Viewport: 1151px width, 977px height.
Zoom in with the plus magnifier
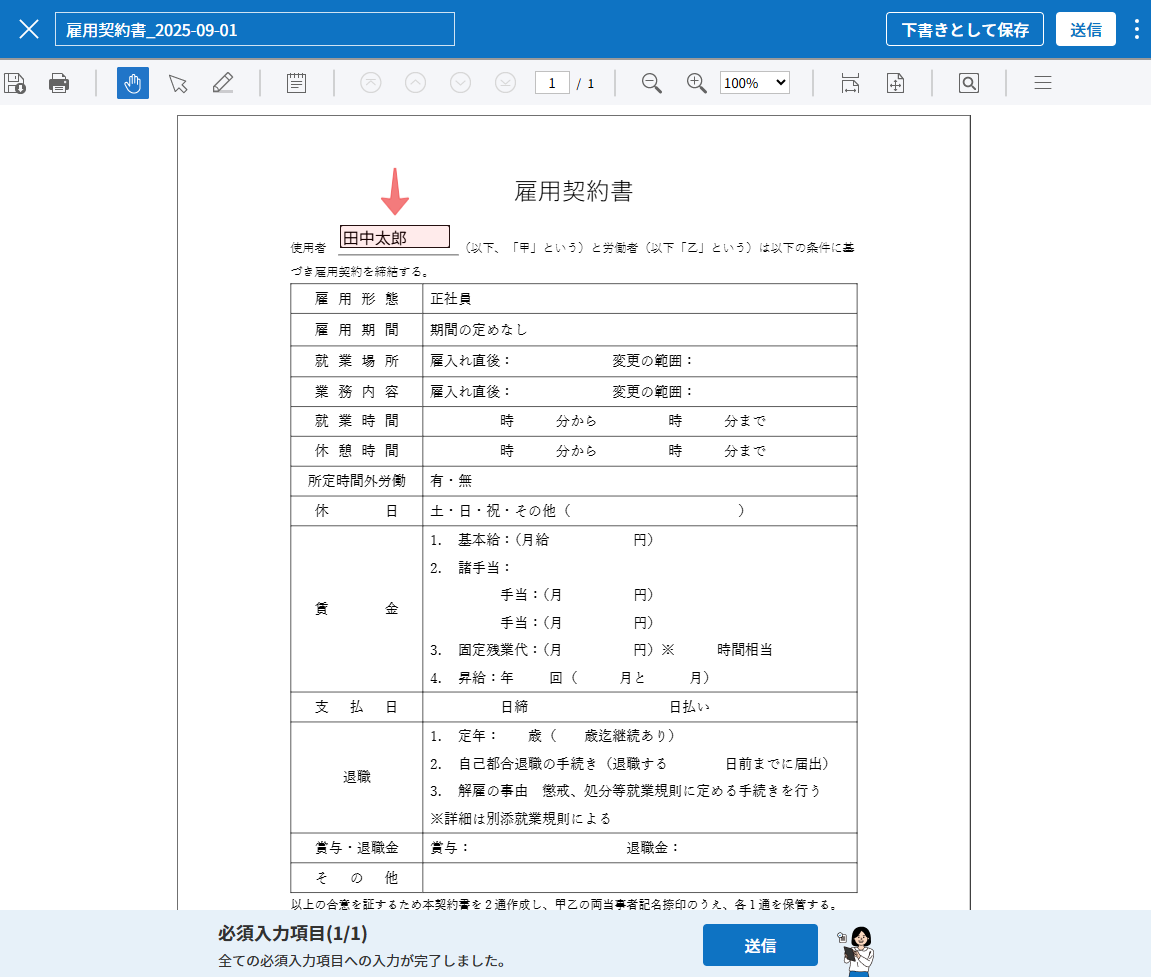[697, 83]
